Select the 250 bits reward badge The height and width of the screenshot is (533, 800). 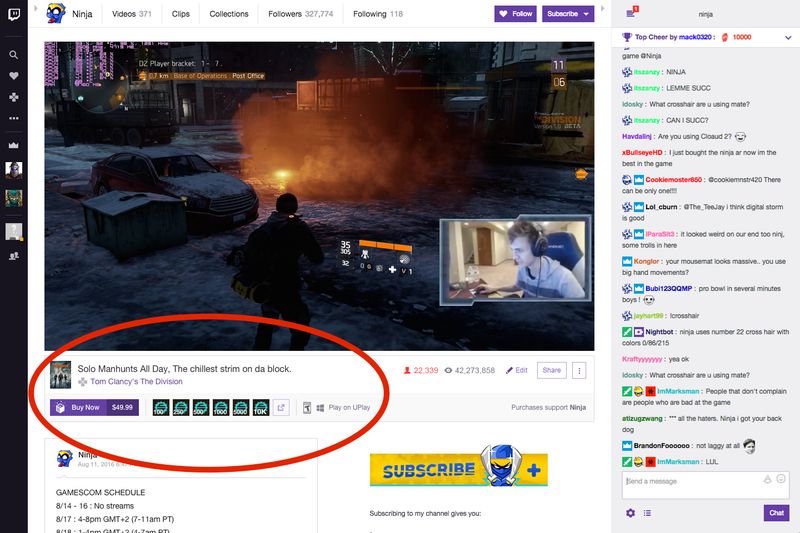(x=181, y=408)
